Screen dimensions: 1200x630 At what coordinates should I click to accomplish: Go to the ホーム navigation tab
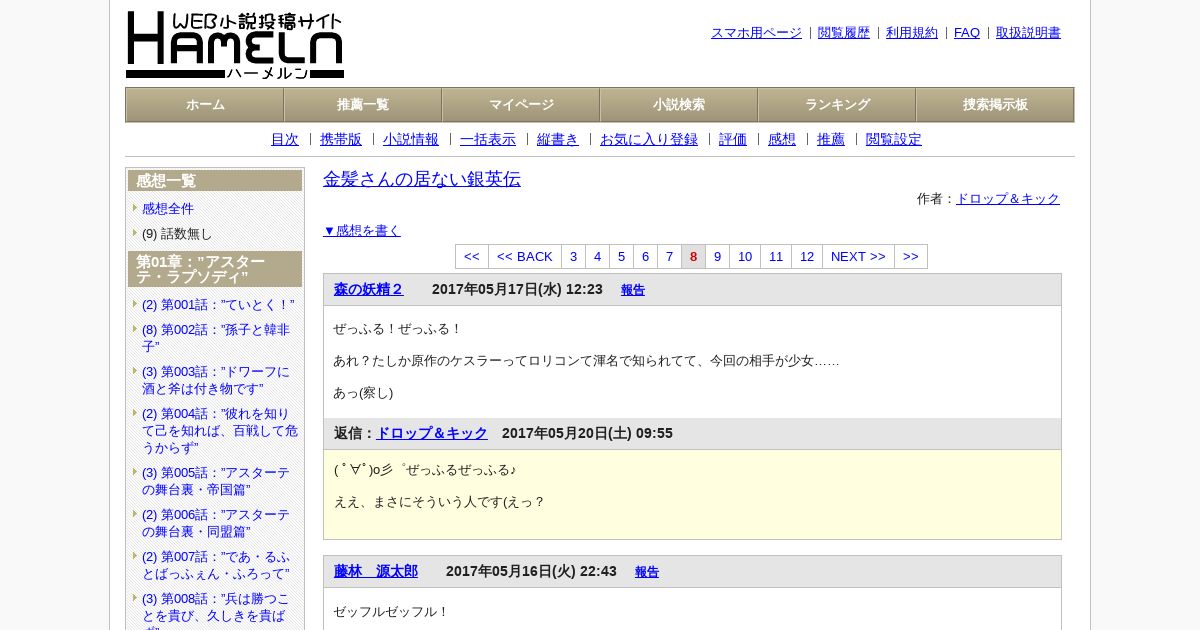point(205,105)
